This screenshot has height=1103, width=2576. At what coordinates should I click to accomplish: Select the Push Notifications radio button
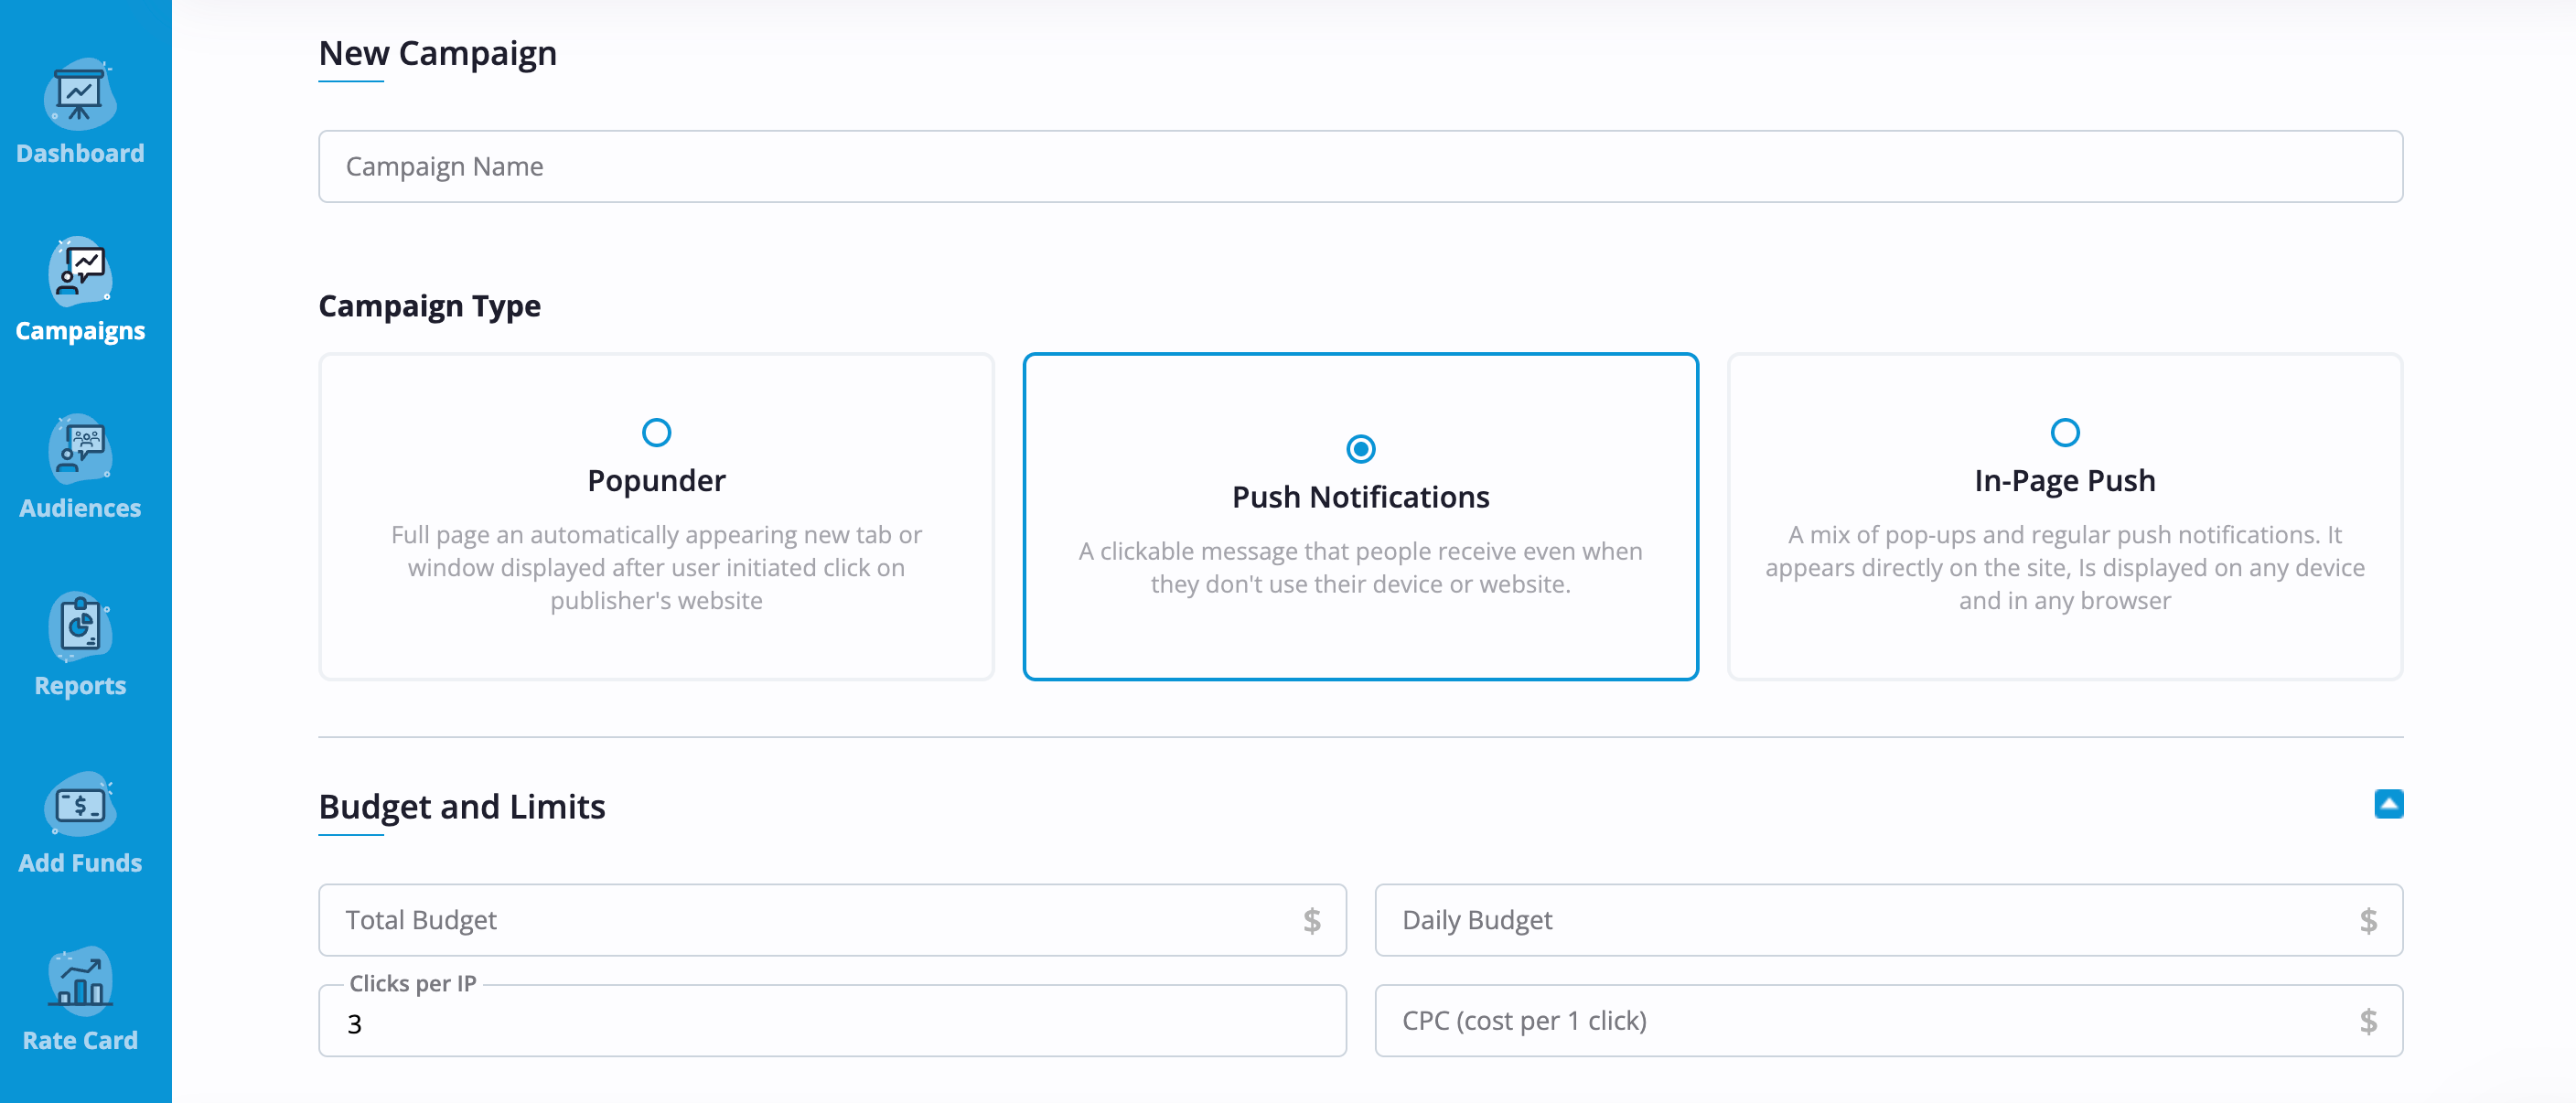[1360, 449]
